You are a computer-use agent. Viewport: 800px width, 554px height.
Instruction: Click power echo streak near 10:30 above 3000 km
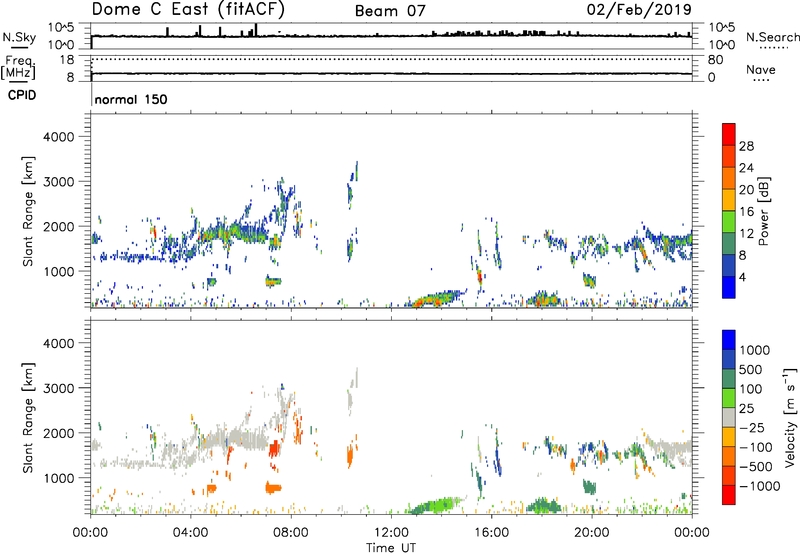(355, 171)
